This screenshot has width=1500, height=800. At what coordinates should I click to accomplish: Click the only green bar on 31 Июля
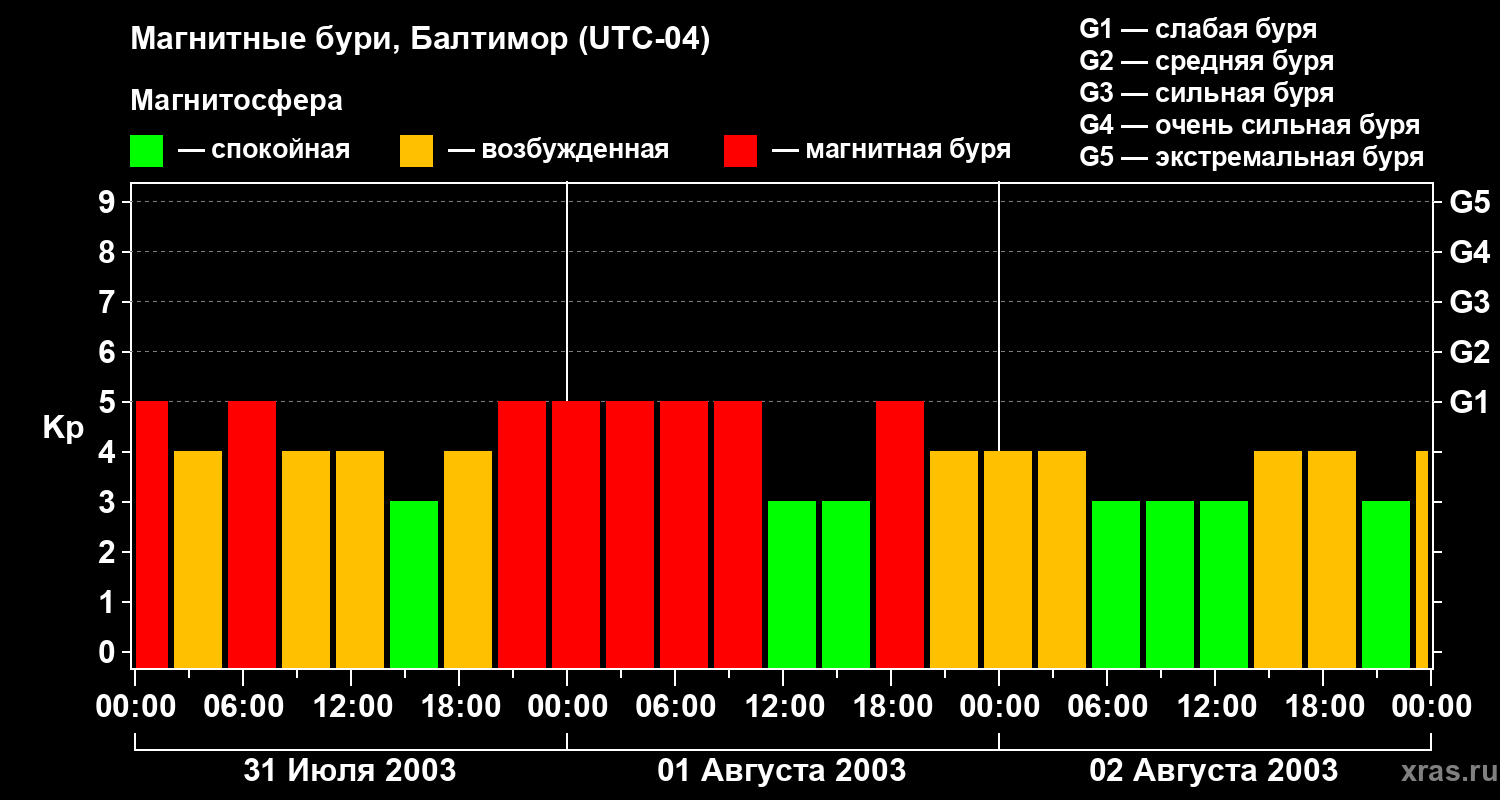(x=414, y=584)
